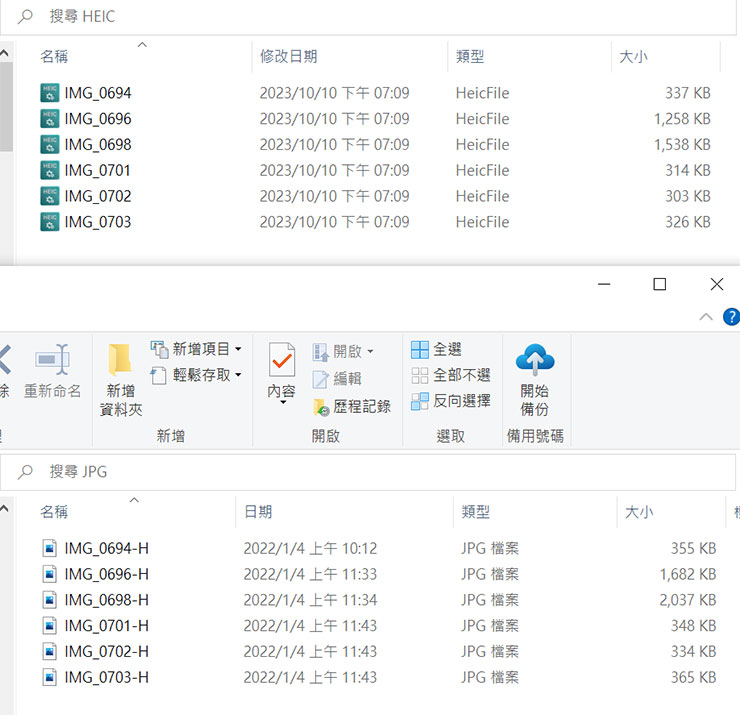
Task: Click date 2022/1/4 上午 11:34
Action: click(x=311, y=600)
